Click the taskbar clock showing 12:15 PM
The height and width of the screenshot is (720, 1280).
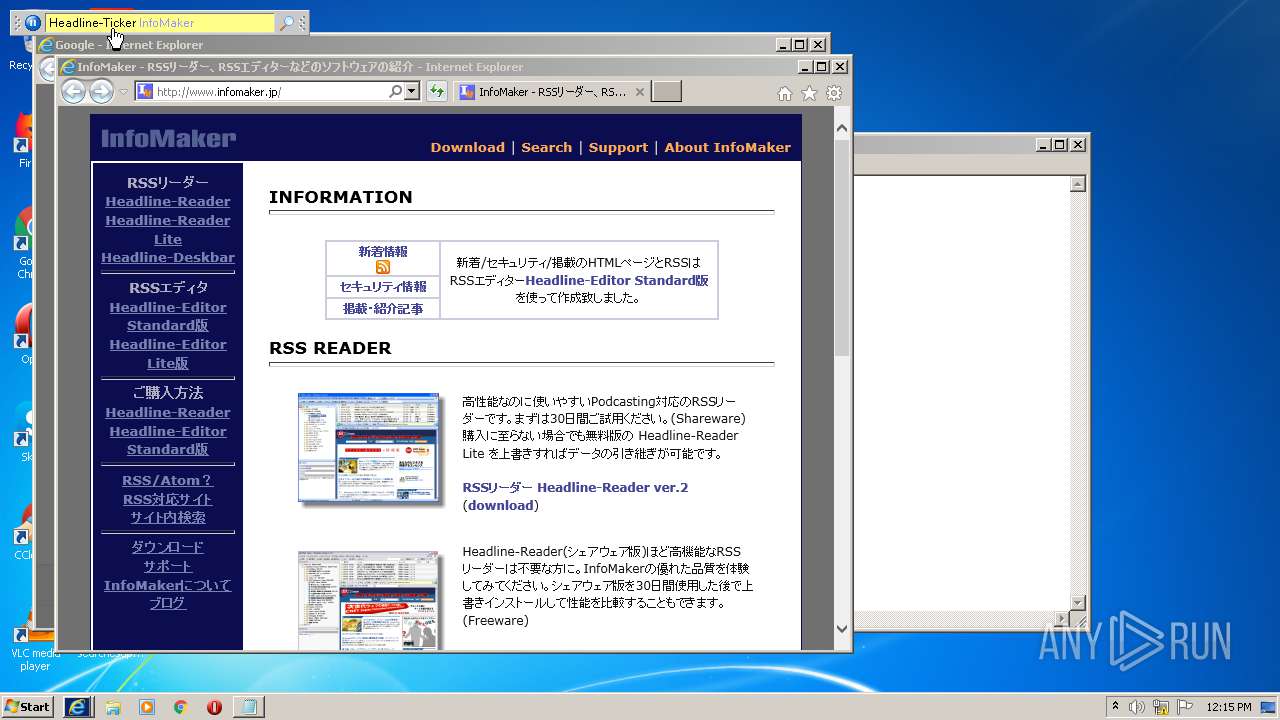[1229, 707]
